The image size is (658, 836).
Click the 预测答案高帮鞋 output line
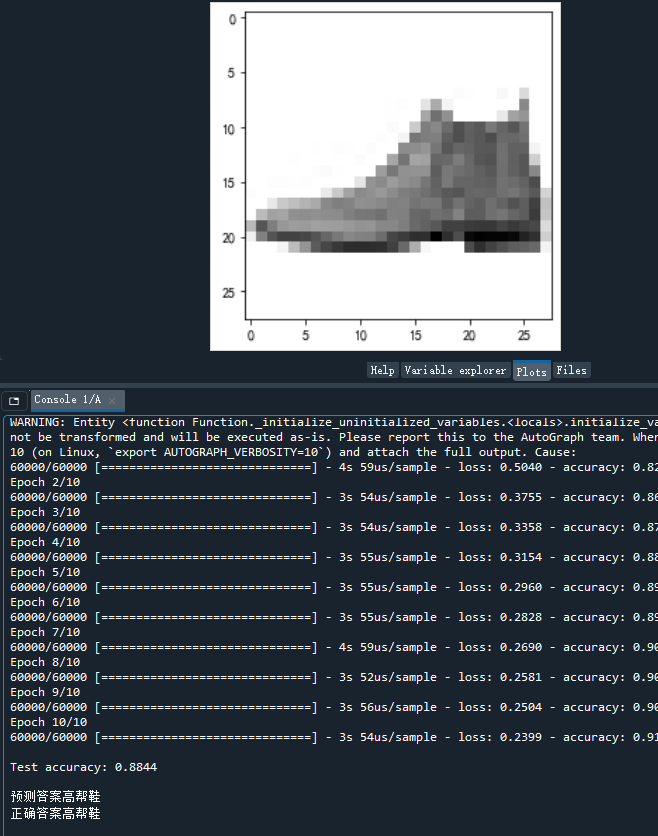click(x=55, y=796)
